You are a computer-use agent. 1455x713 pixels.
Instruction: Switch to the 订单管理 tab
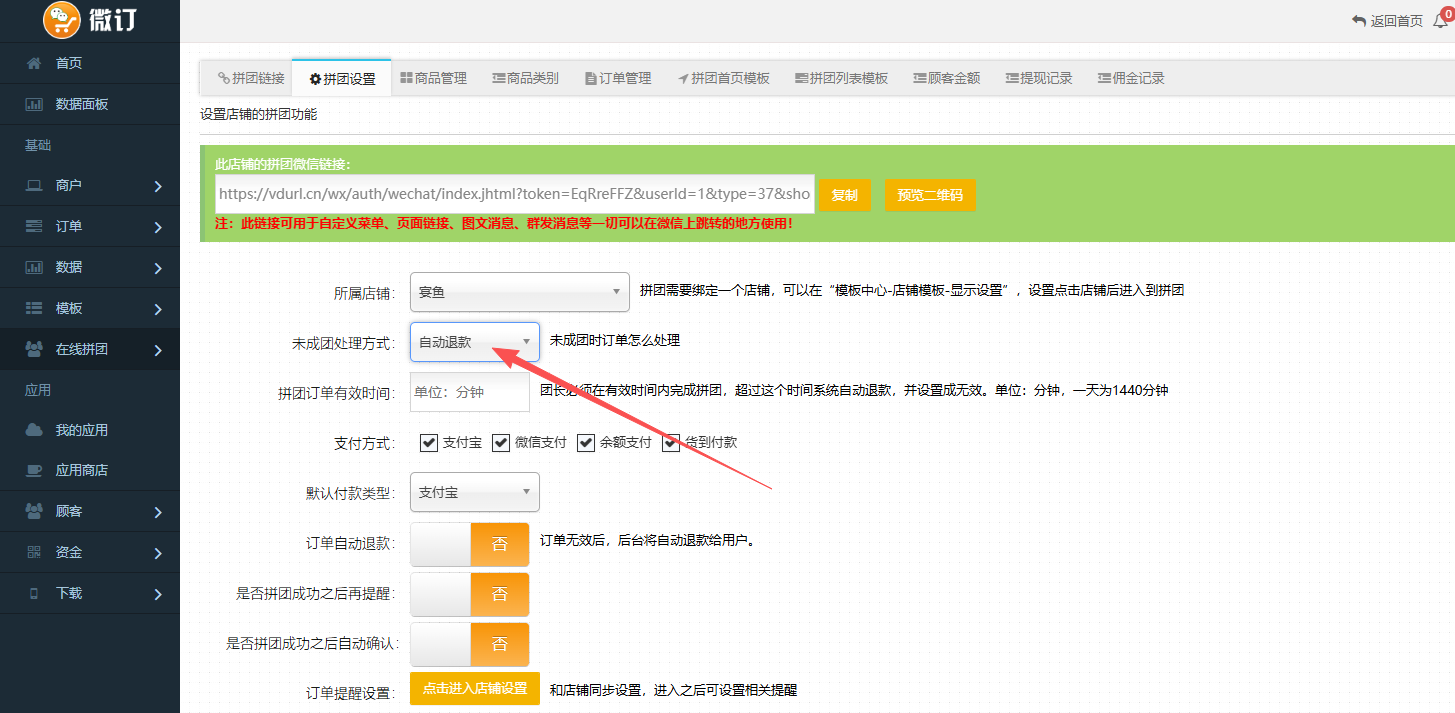coord(618,78)
